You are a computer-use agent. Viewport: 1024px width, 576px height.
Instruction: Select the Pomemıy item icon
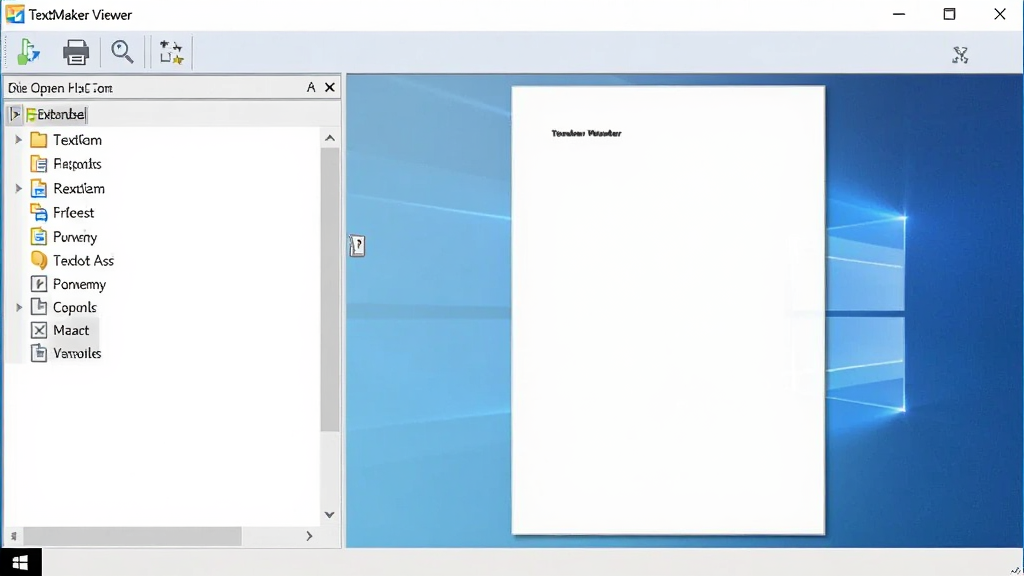tap(39, 283)
